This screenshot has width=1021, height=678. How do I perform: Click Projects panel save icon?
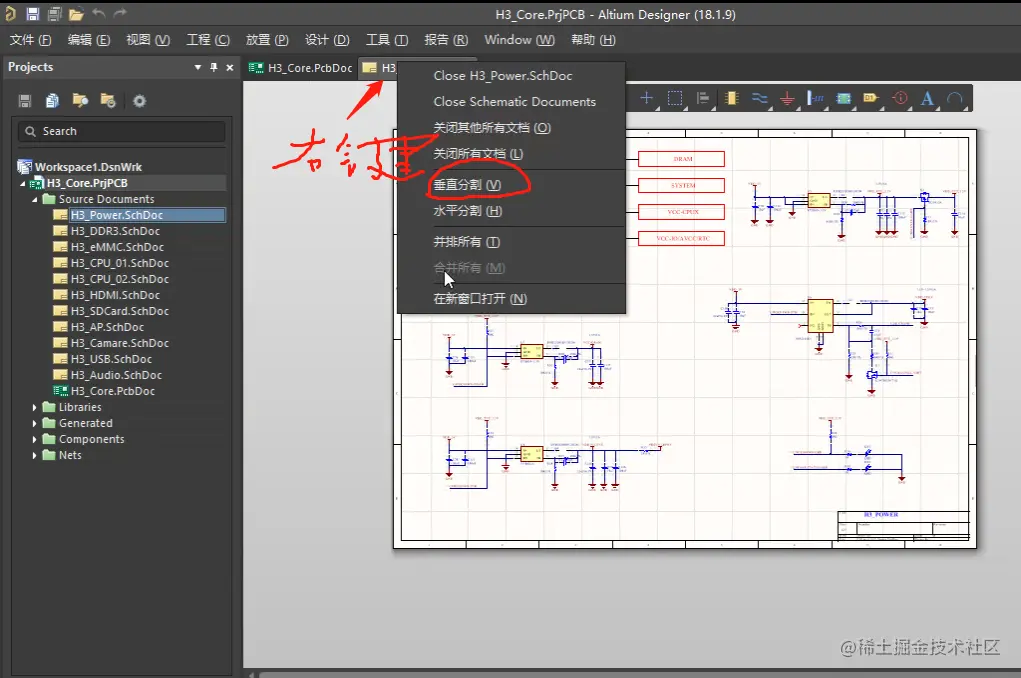(25, 101)
